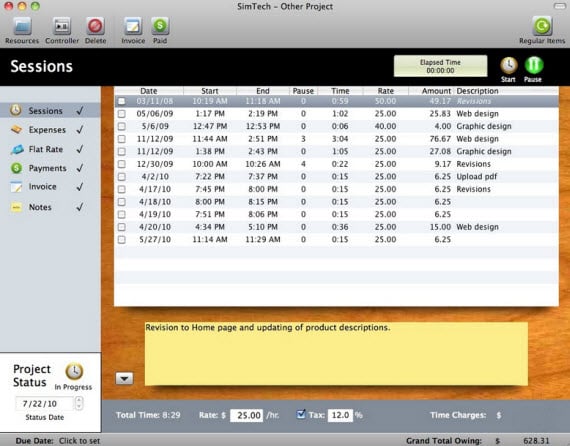Open the Controller toolbar icon

(62, 27)
